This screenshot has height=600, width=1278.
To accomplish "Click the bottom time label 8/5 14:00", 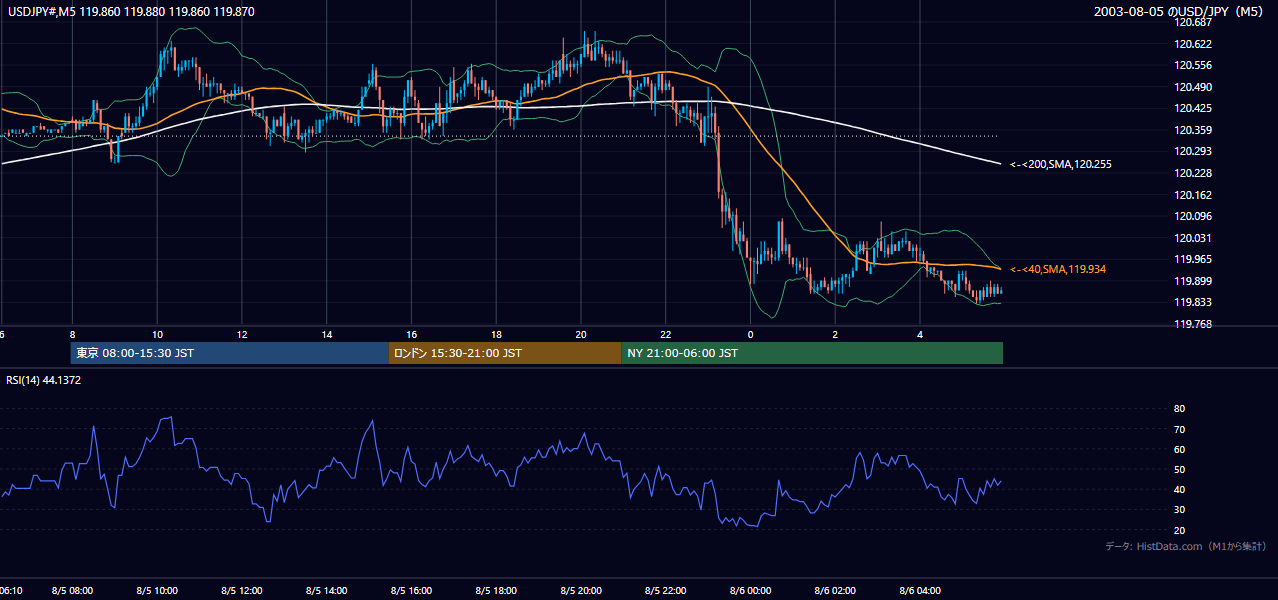I will coord(327,591).
